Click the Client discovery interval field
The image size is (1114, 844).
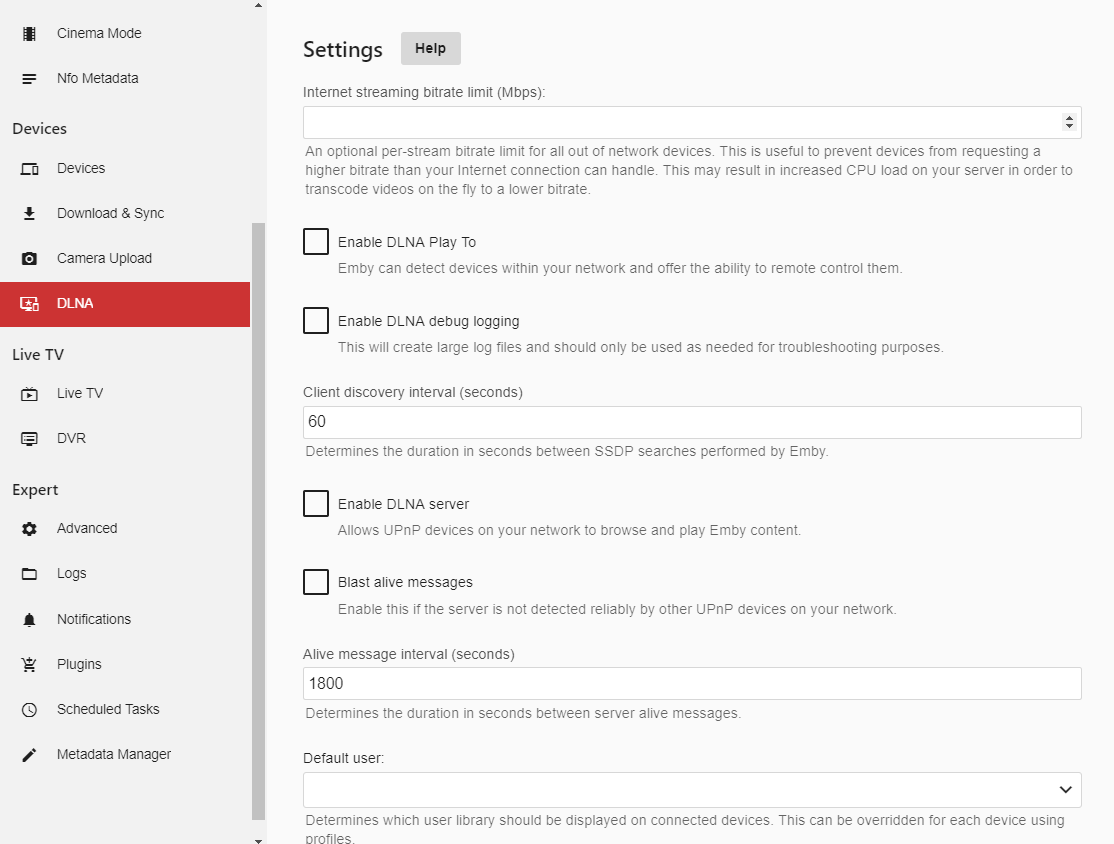coord(692,422)
